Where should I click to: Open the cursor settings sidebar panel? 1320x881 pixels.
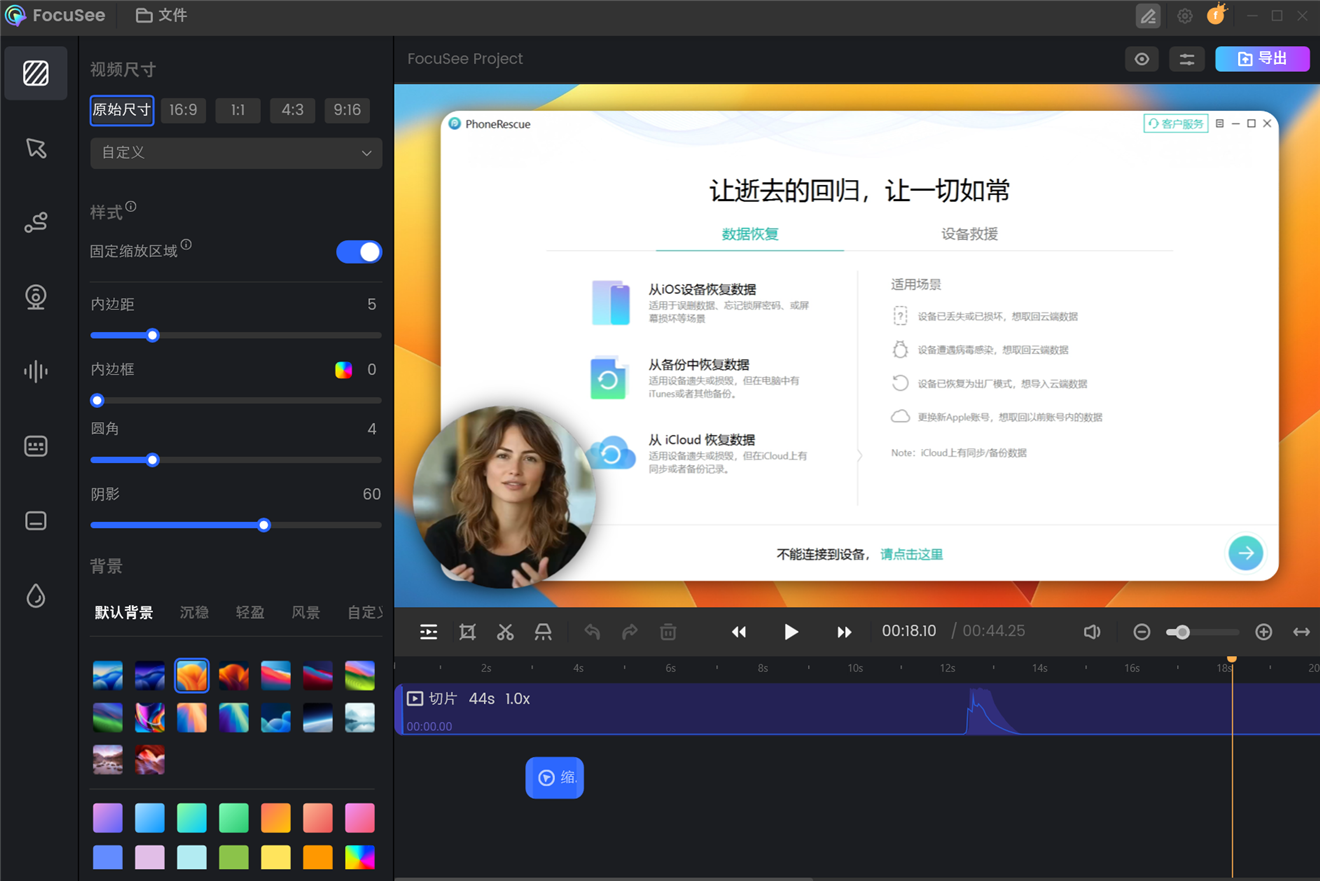(36, 148)
